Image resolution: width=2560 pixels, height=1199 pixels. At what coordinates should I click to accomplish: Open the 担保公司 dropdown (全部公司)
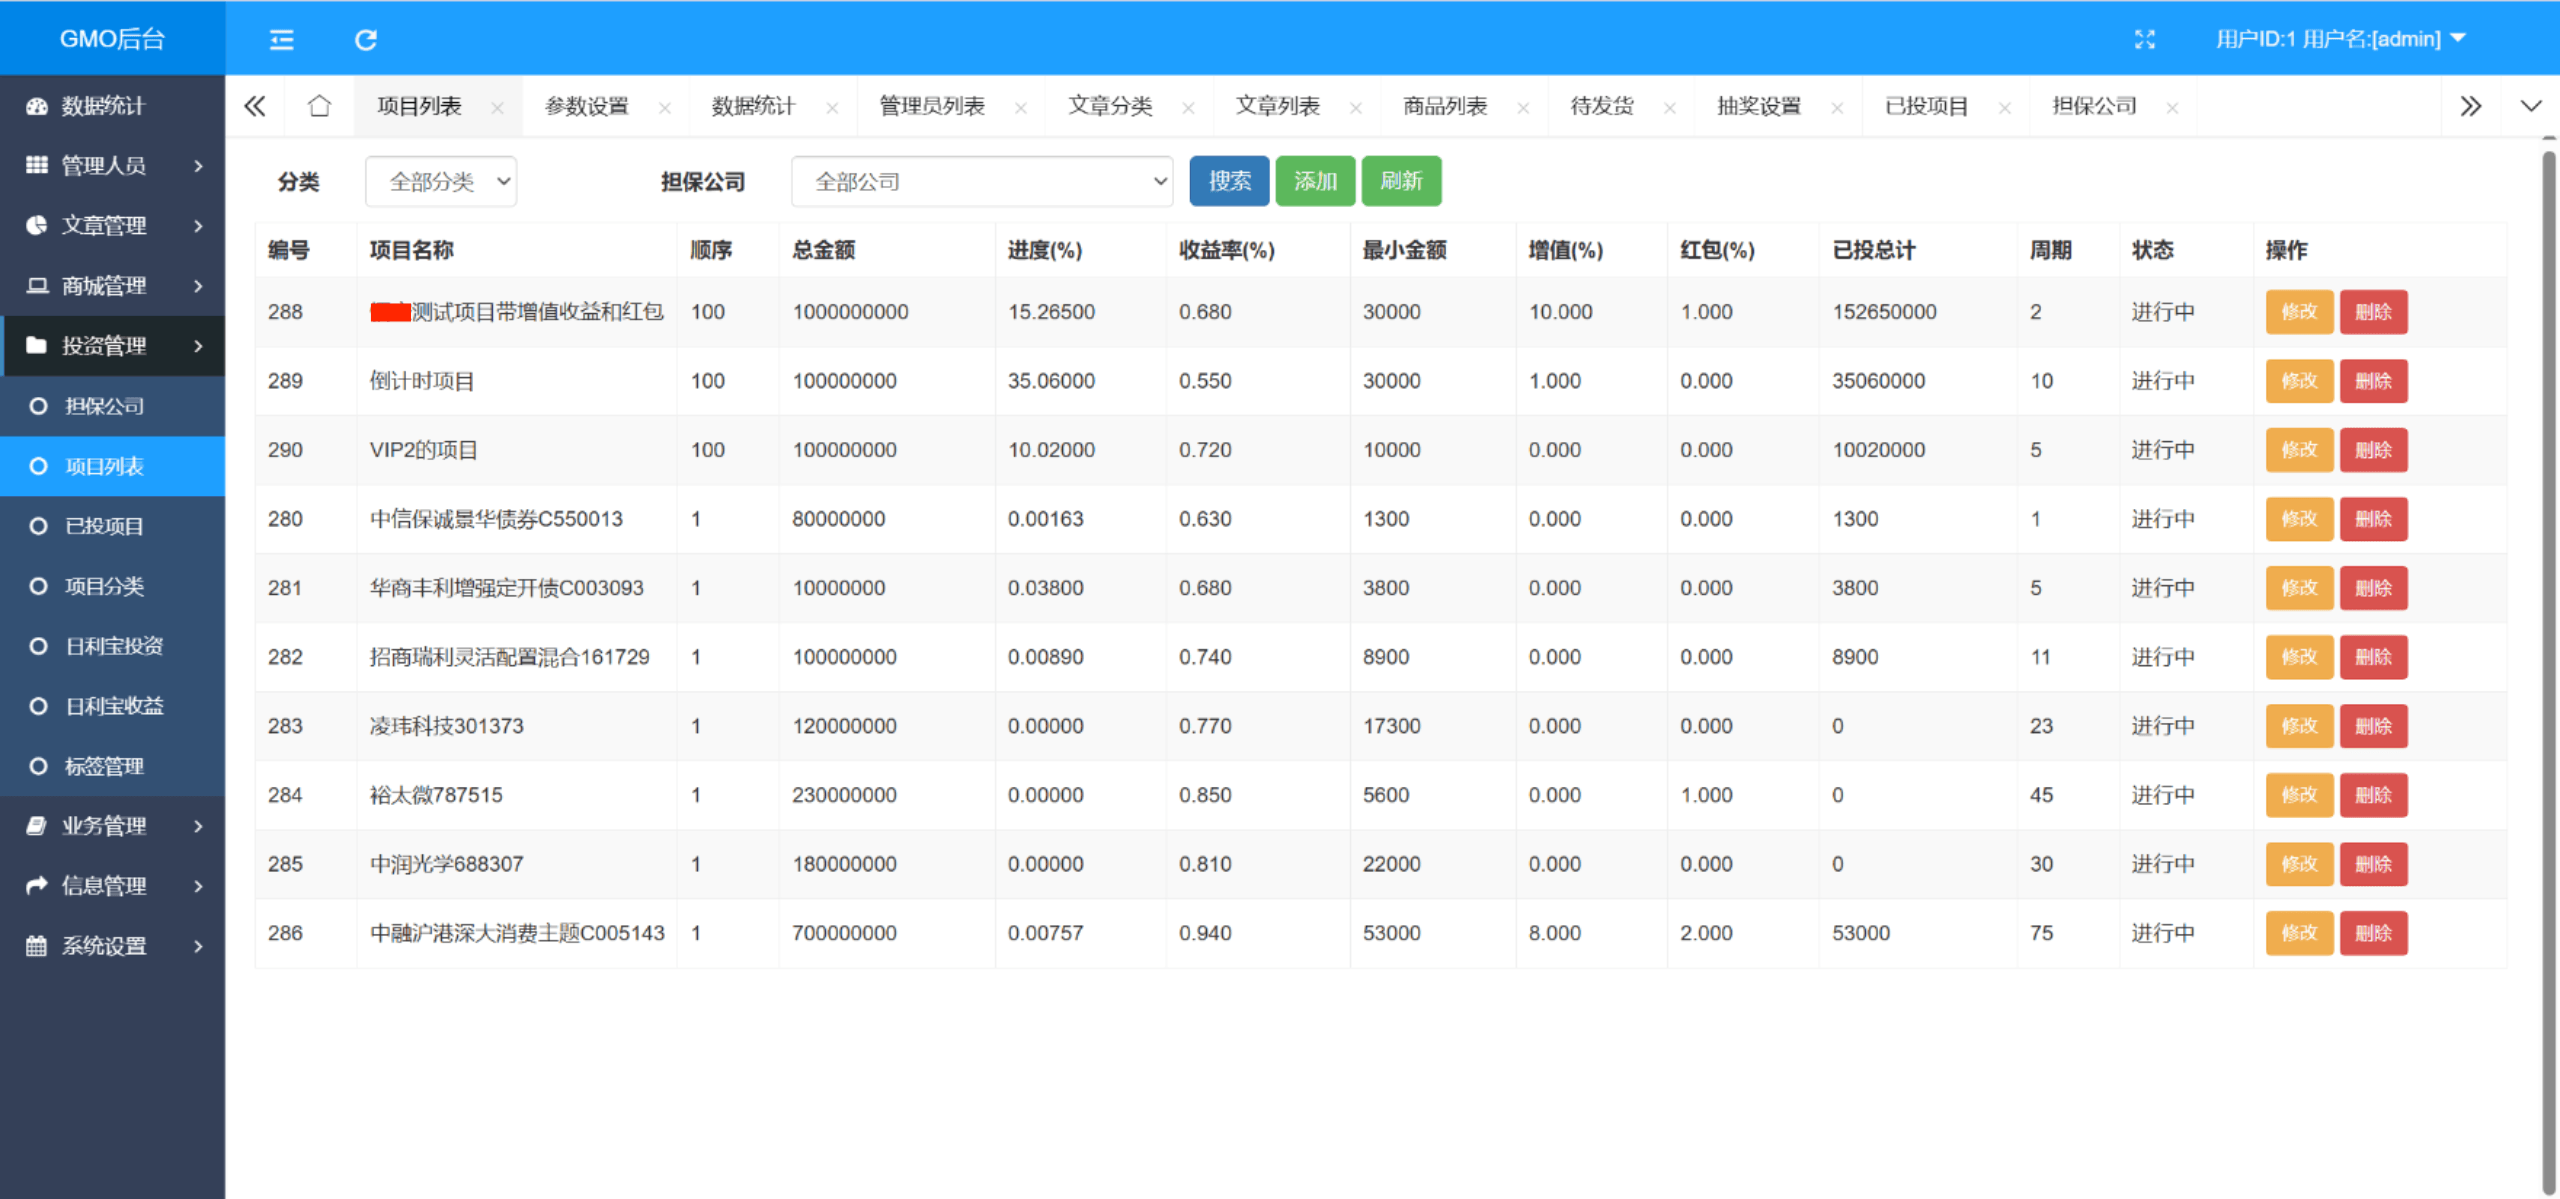click(981, 182)
